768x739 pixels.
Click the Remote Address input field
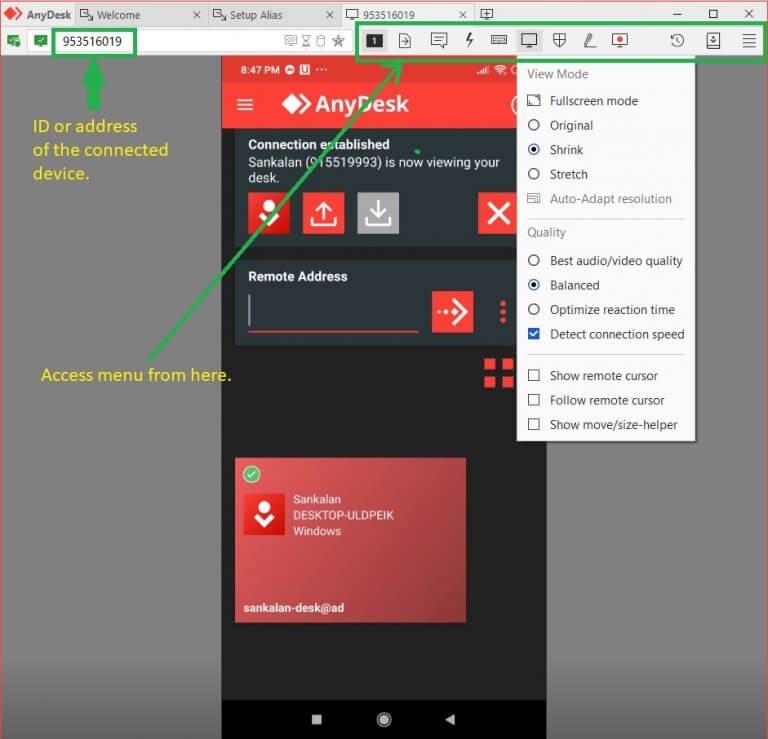point(333,313)
